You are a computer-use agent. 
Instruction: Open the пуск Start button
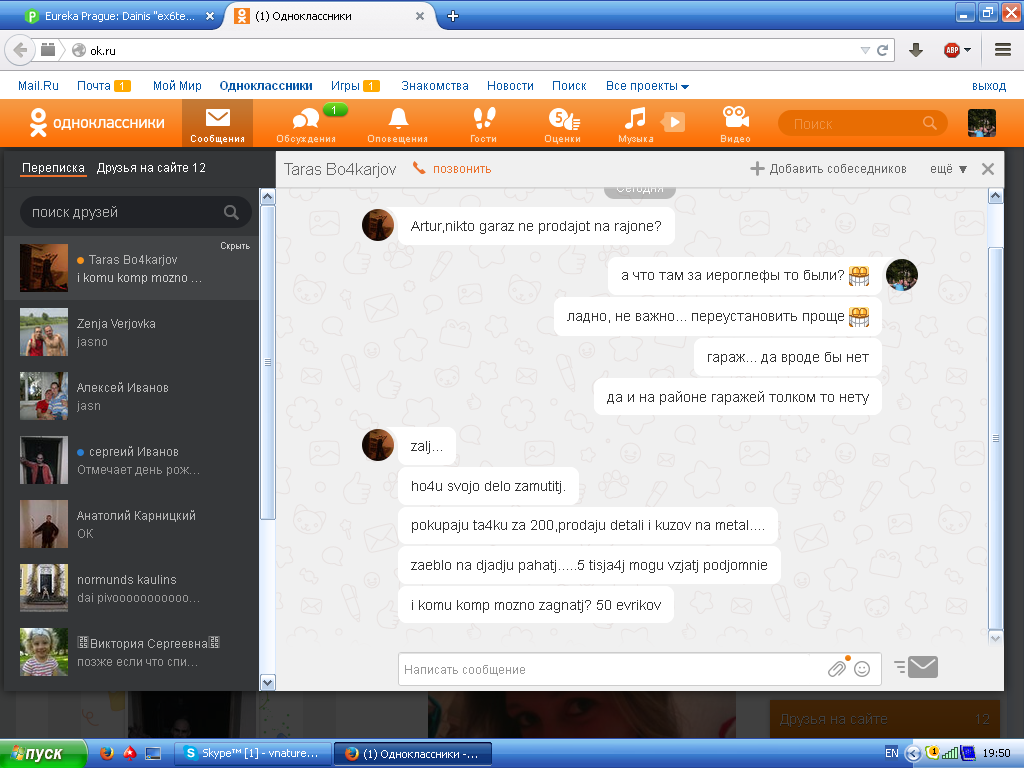coord(43,753)
